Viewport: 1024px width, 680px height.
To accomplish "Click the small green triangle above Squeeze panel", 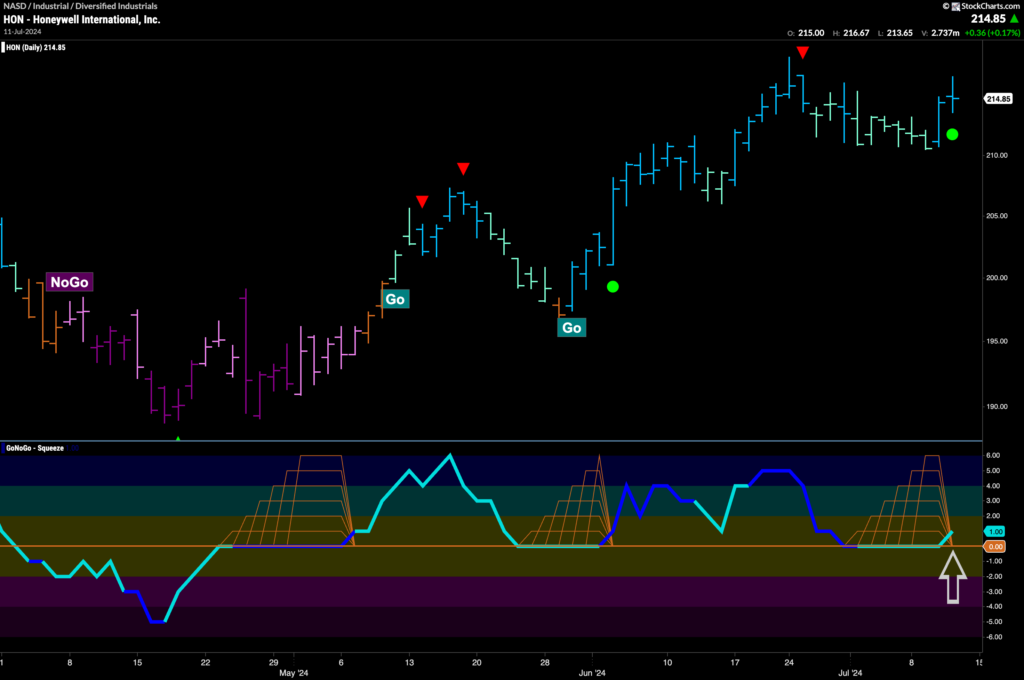I will [x=178, y=438].
